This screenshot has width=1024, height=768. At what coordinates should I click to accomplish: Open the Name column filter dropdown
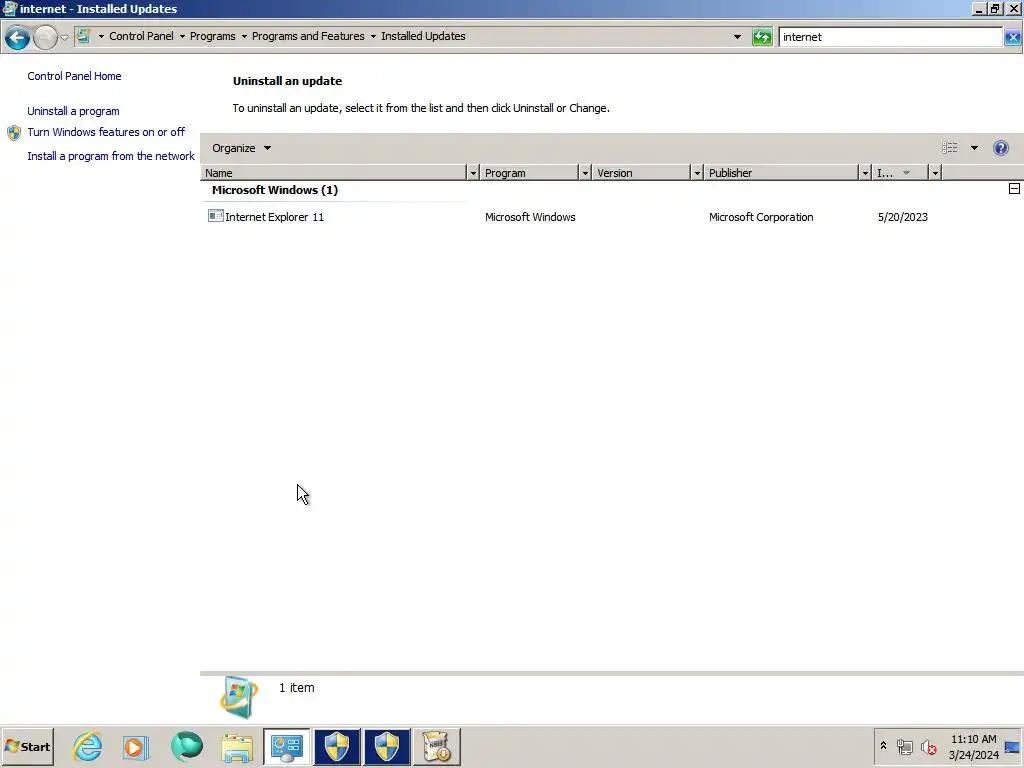473,173
